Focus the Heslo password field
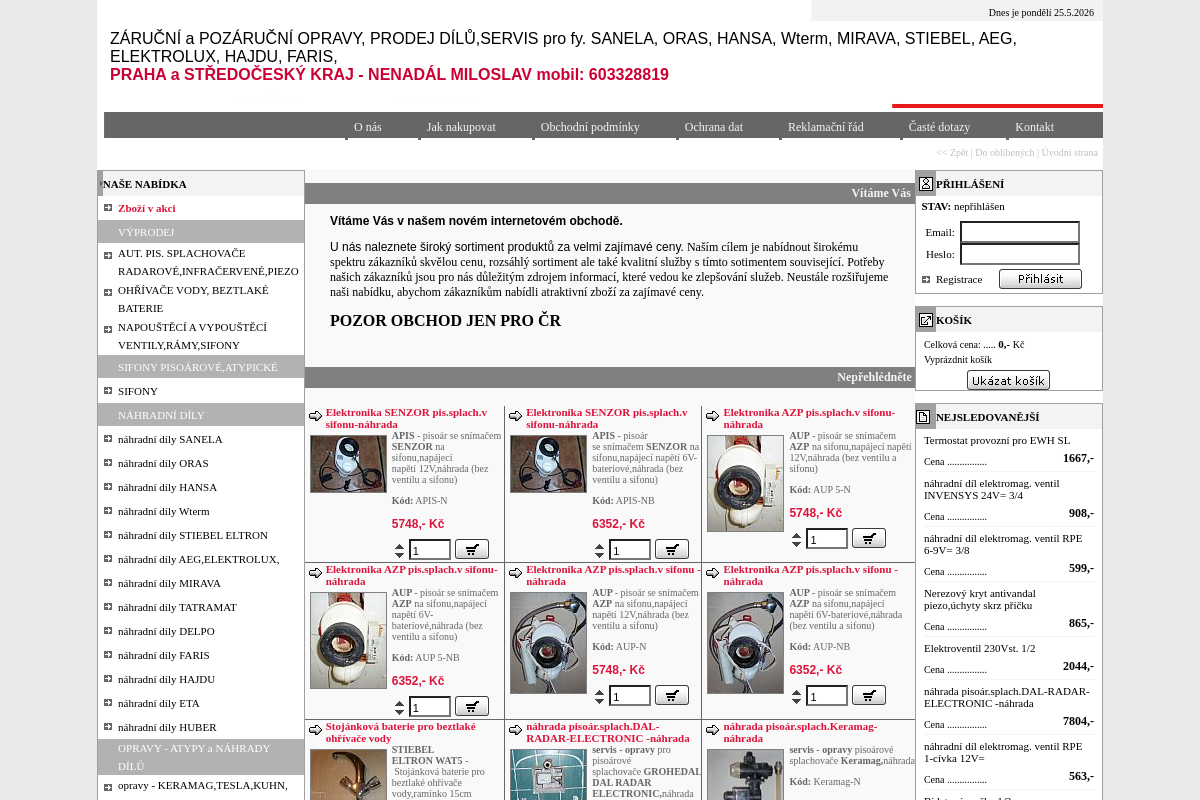The image size is (1200, 800). click(1020, 254)
